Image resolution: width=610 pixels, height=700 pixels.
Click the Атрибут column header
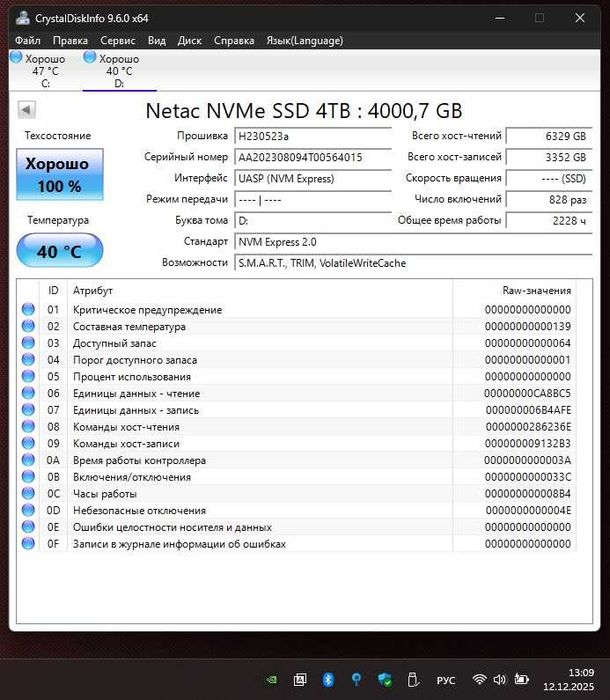click(260, 291)
